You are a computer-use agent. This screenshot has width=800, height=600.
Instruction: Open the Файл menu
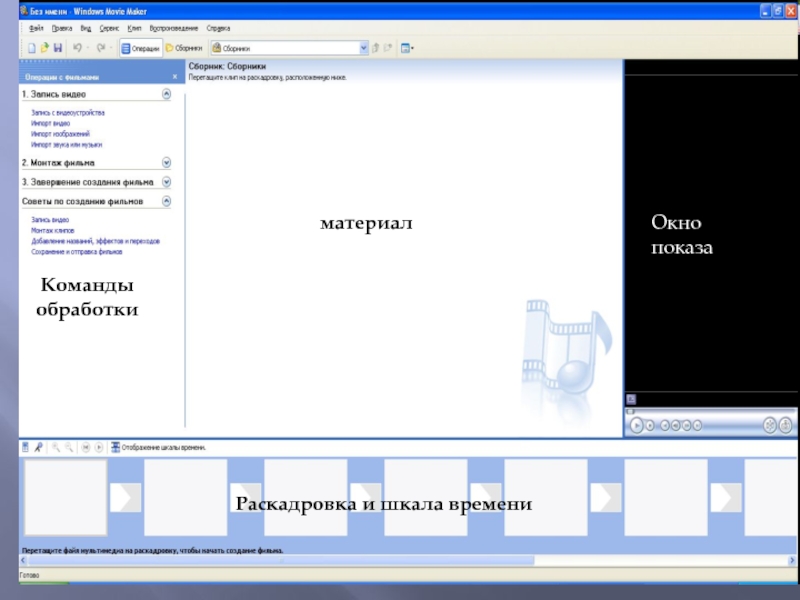coord(36,28)
